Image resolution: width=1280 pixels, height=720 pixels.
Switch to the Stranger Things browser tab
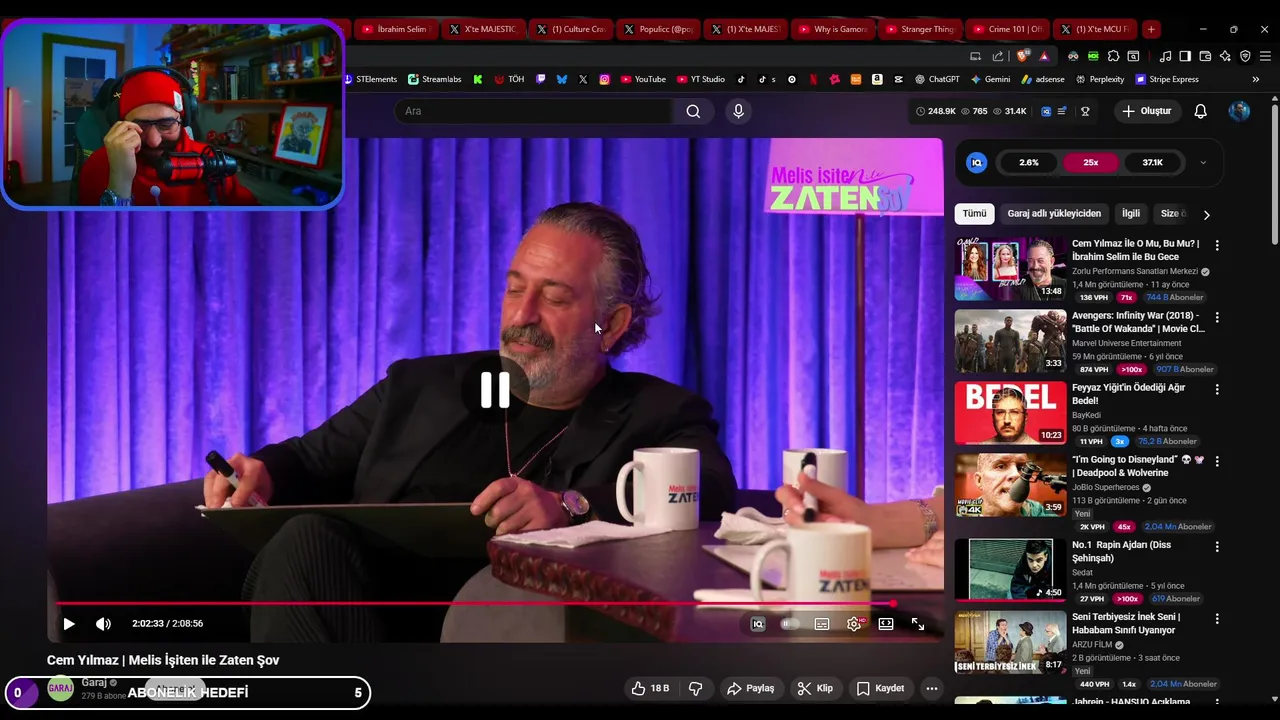pos(920,29)
